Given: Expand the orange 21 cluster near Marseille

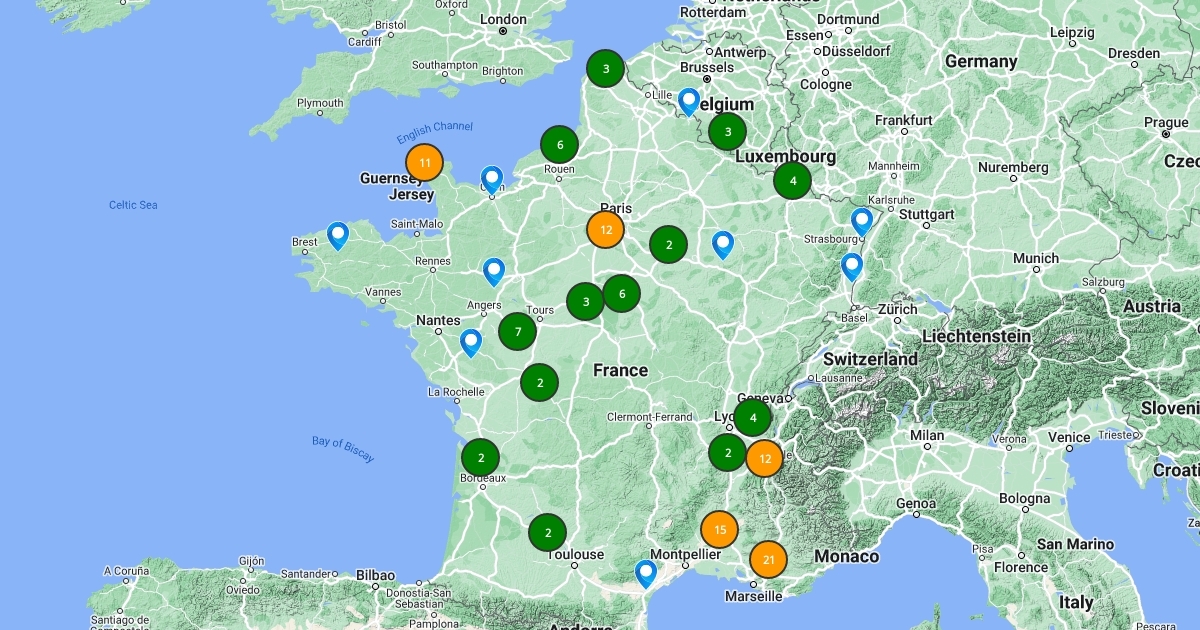Looking at the screenshot, I should pos(768,560).
